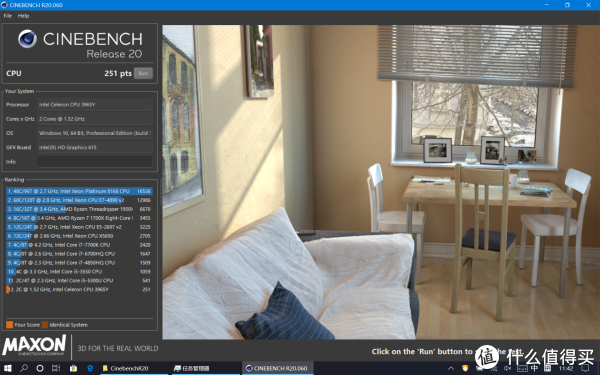This screenshot has width=600, height=375.
Task: Open the Windows Start menu
Action: 8,368
